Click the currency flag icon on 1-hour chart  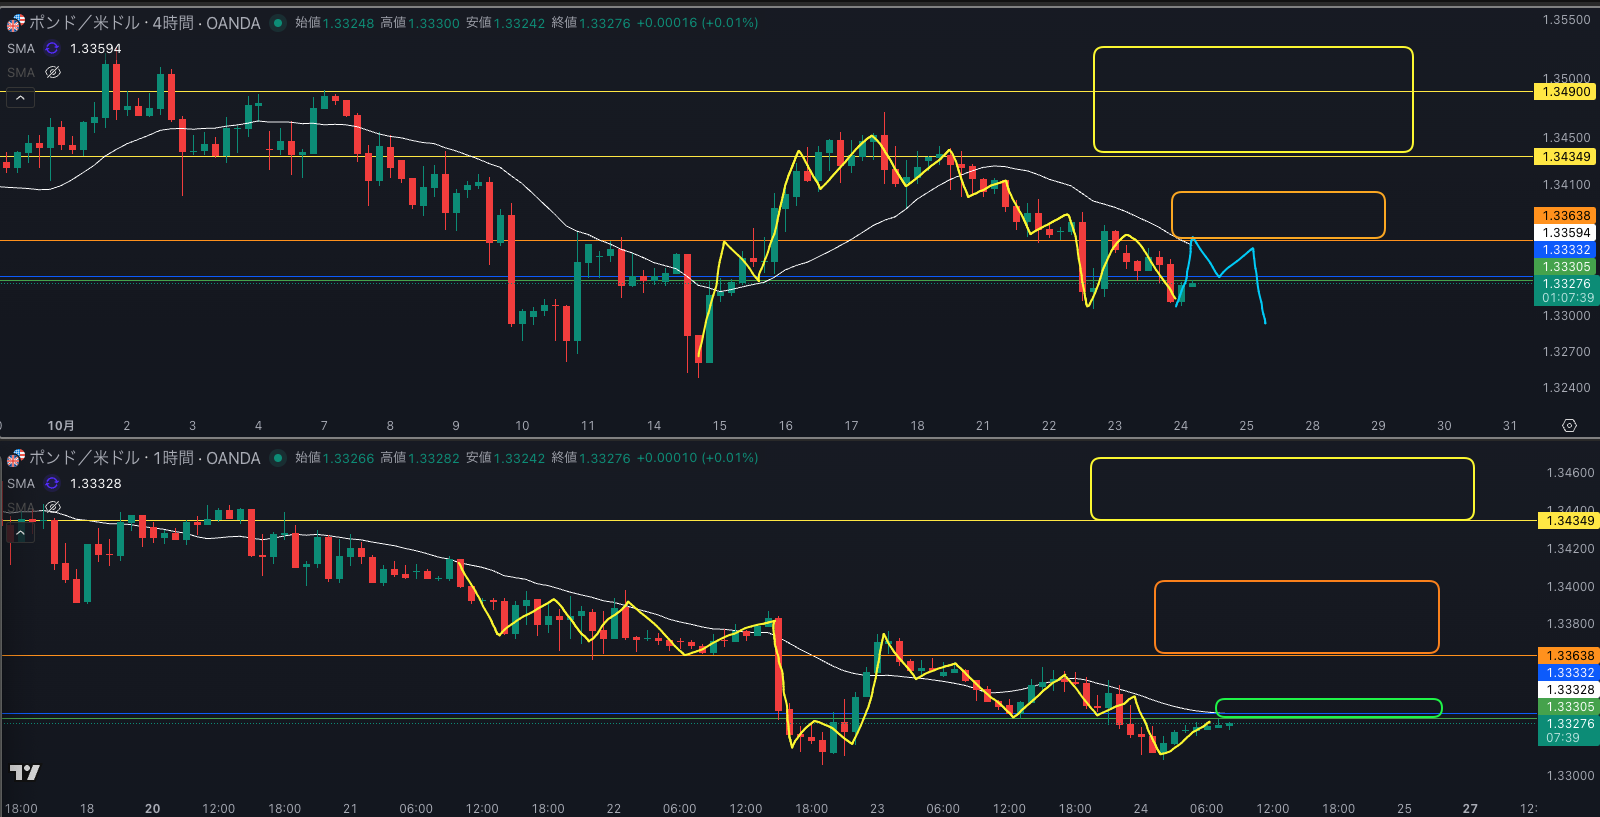click(16, 458)
